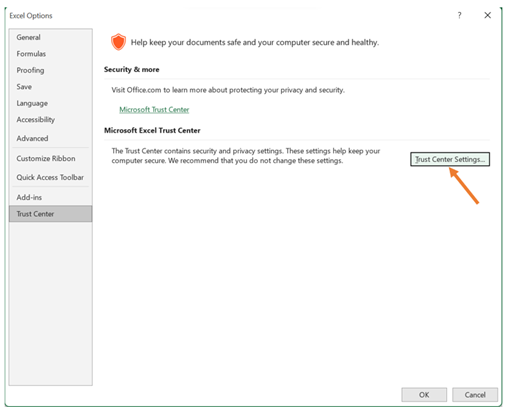Confirm with the OK button
Image resolution: width=514 pixels, height=407 pixels.
424,395
